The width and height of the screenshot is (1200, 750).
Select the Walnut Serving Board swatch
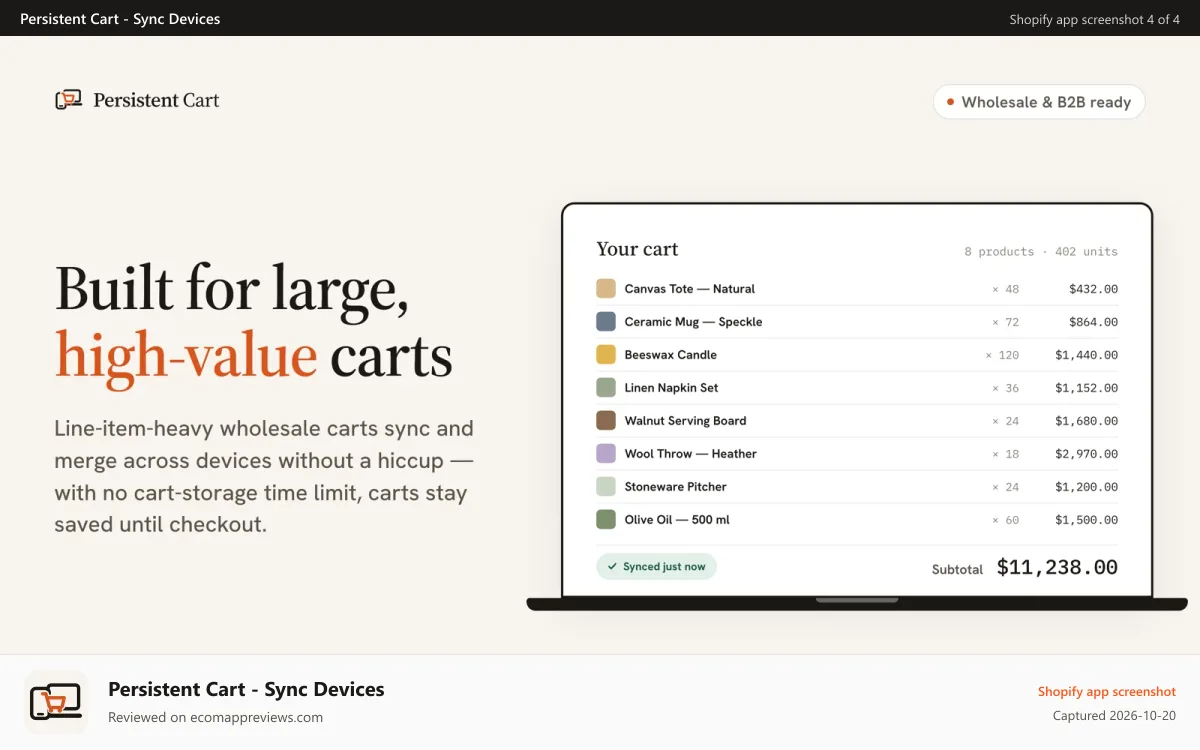[606, 421]
